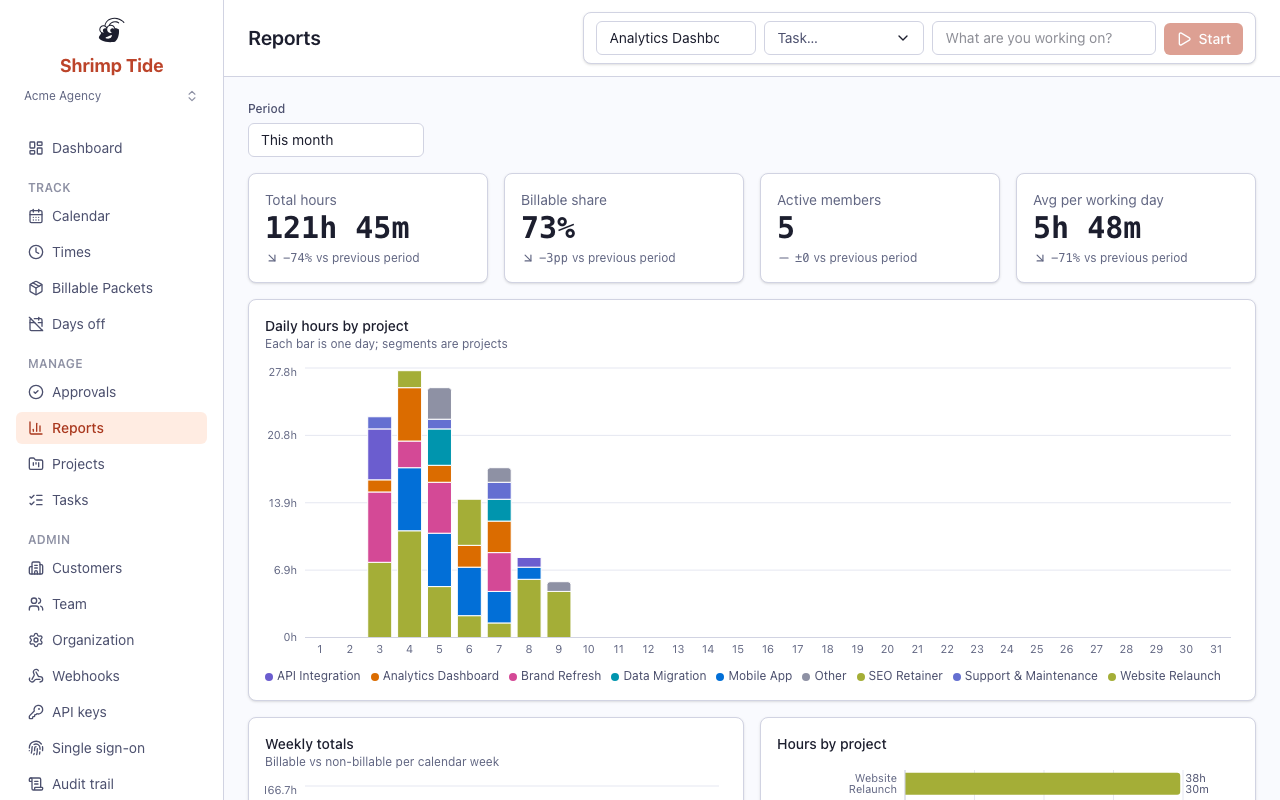Click the Projects folder icon
This screenshot has height=800, width=1280.
[x=36, y=464]
